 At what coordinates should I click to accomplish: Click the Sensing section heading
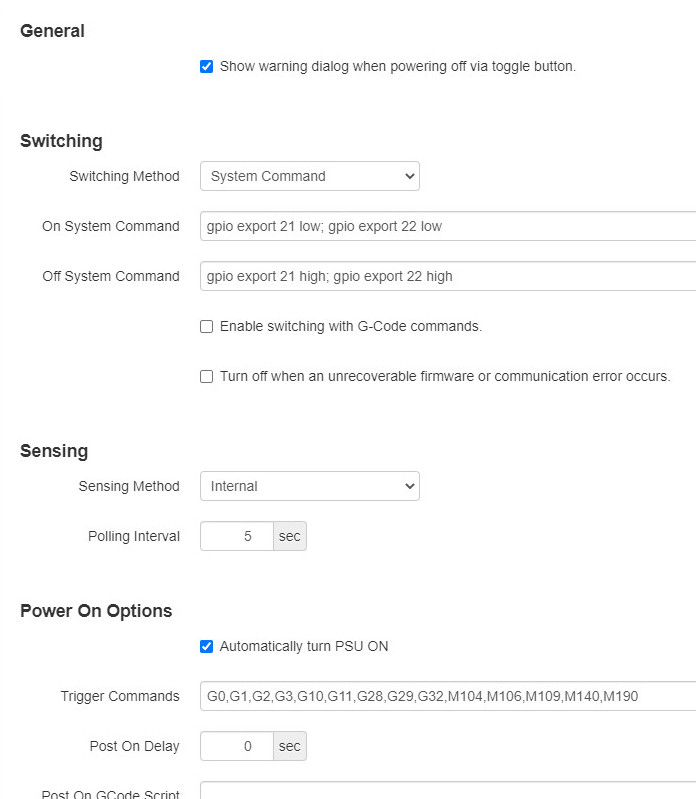coord(54,451)
